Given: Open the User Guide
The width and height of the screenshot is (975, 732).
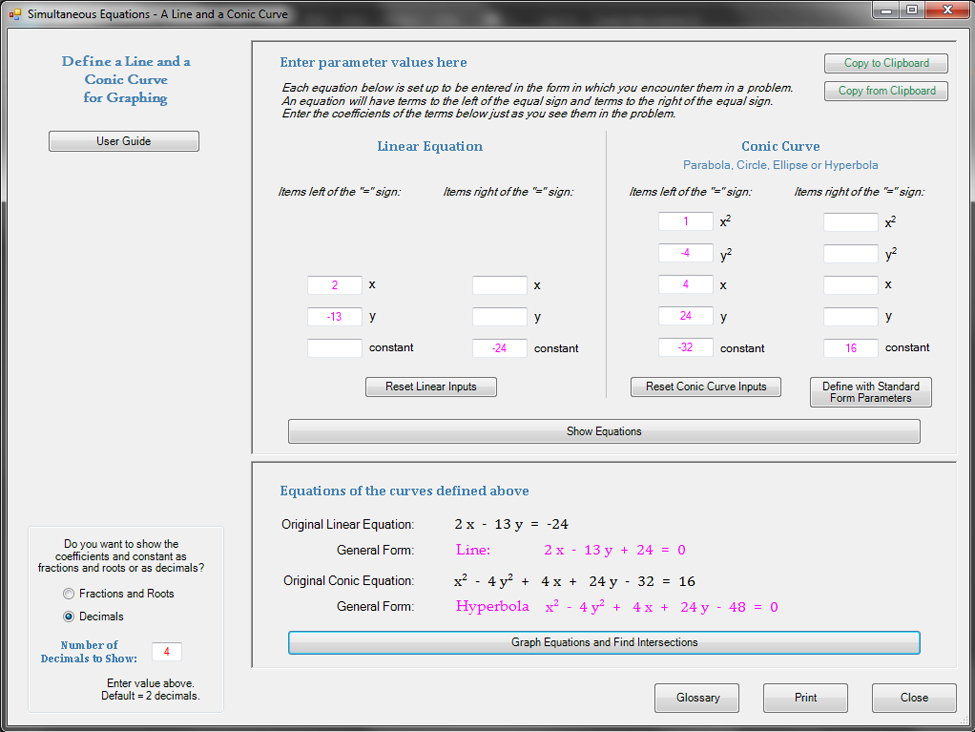Looking at the screenshot, I should point(124,142).
